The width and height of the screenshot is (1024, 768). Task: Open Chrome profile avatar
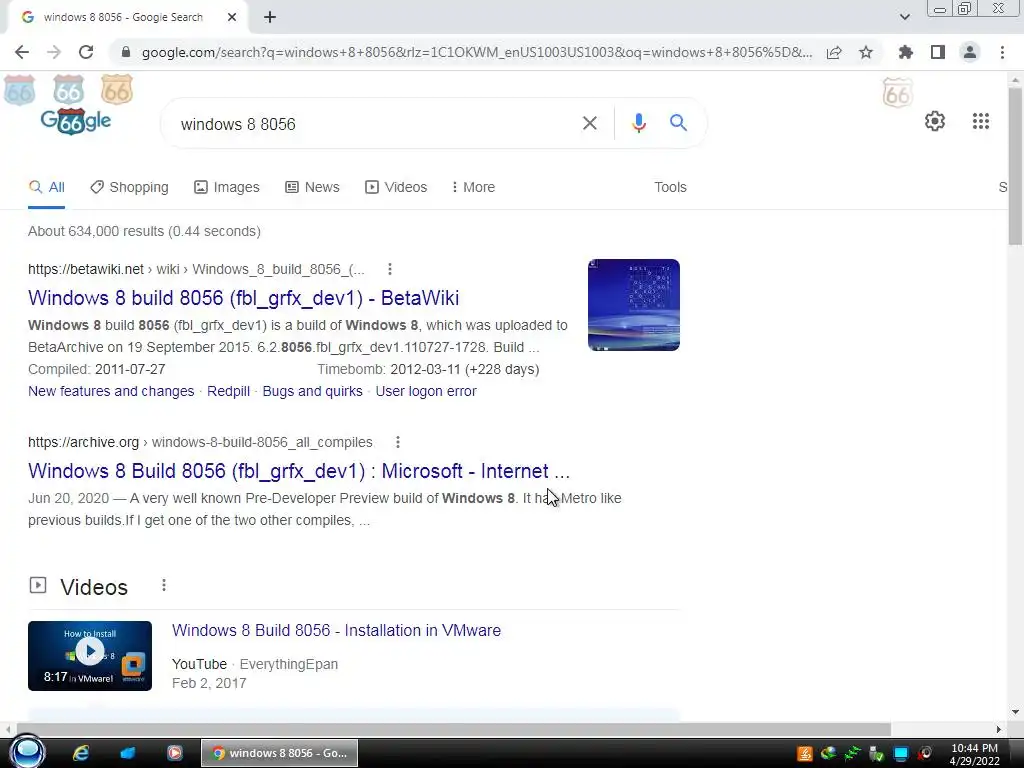pyautogui.click(x=970, y=52)
